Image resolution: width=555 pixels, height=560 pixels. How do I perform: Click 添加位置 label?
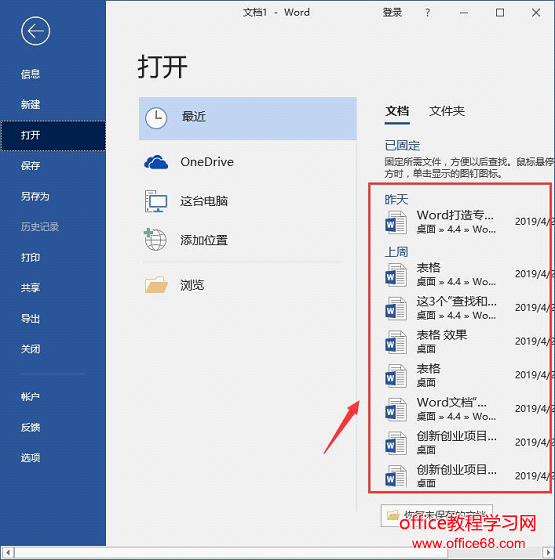coord(204,240)
